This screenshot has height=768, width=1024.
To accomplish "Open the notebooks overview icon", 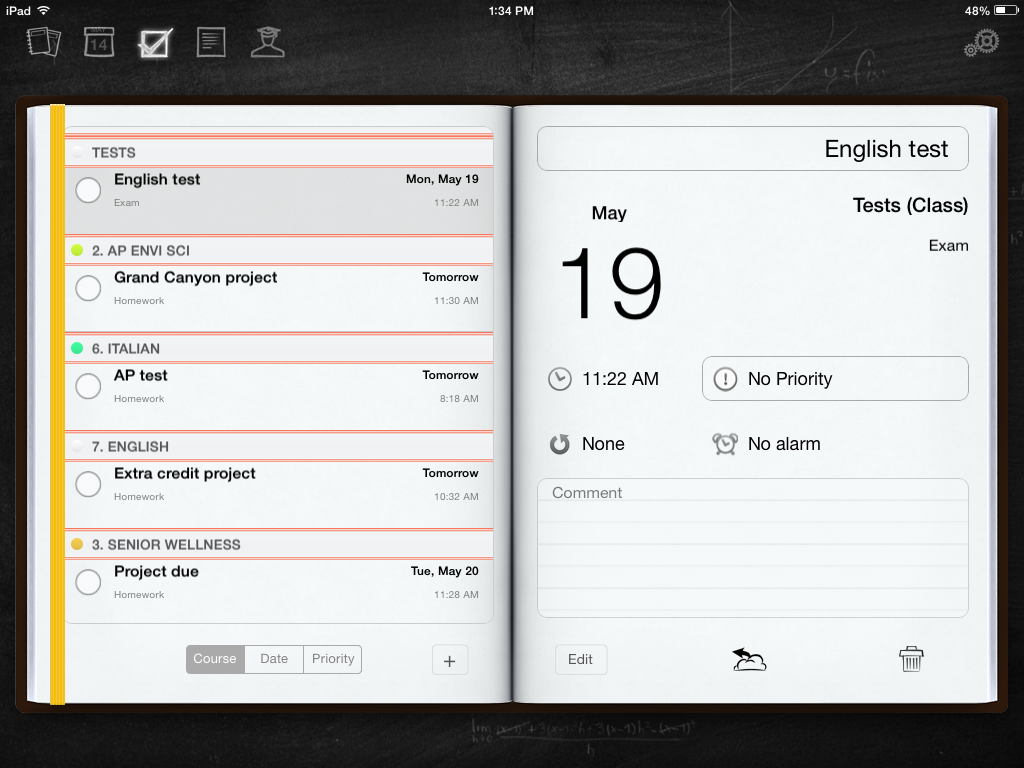I will coord(44,42).
